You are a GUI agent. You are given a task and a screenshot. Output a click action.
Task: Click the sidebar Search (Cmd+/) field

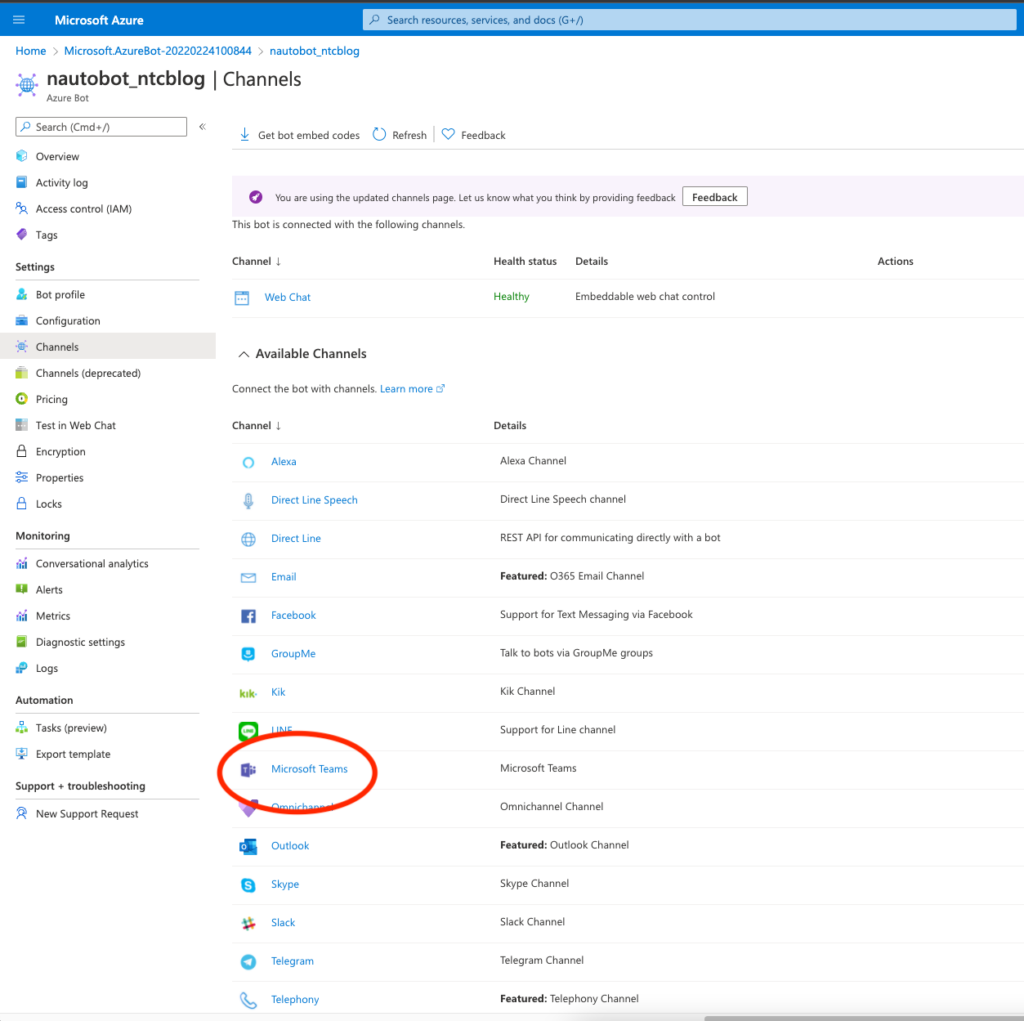pyautogui.click(x=101, y=127)
